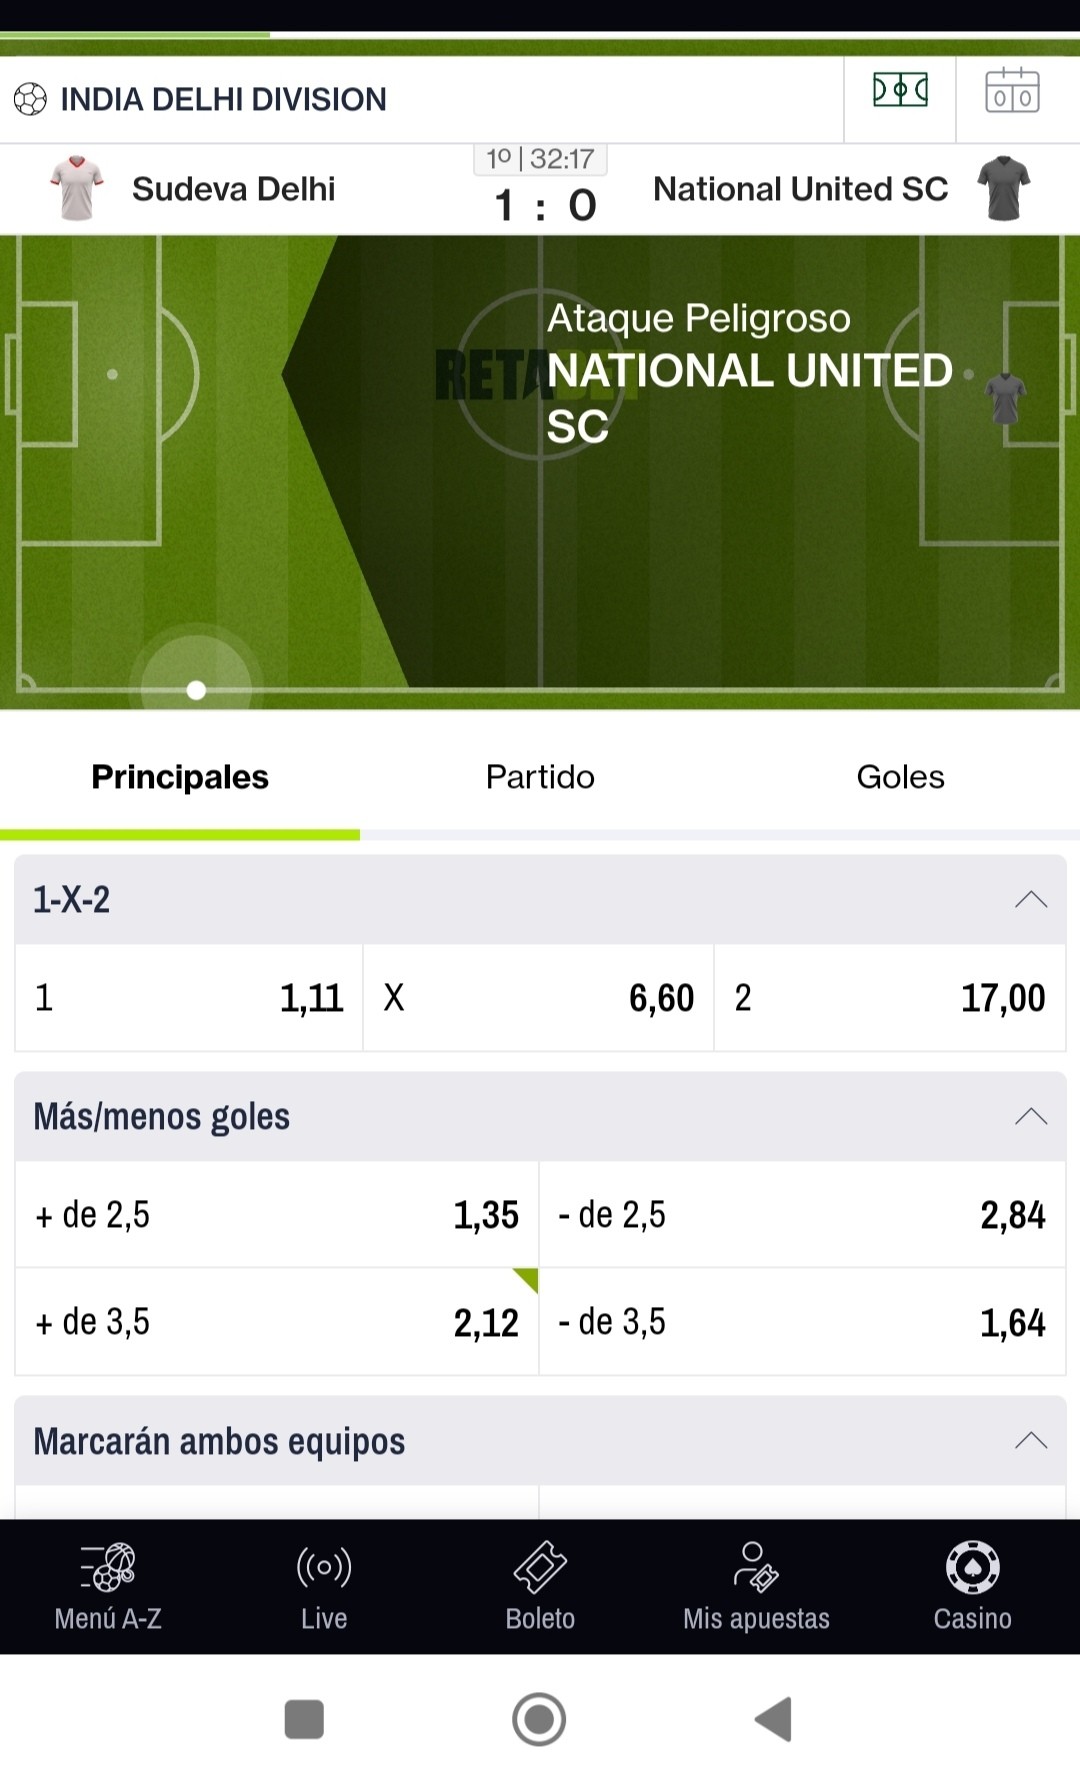Collapse the 1-X-2 market section
This screenshot has height=1784, width=1080.
pos(1031,899)
